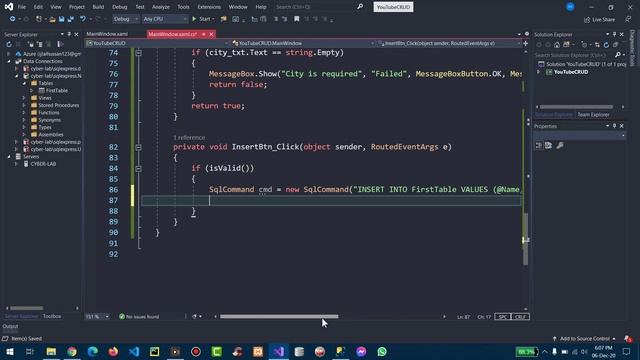
Task: Click the Solution Explorer refresh icon
Action: [x=606, y=44]
